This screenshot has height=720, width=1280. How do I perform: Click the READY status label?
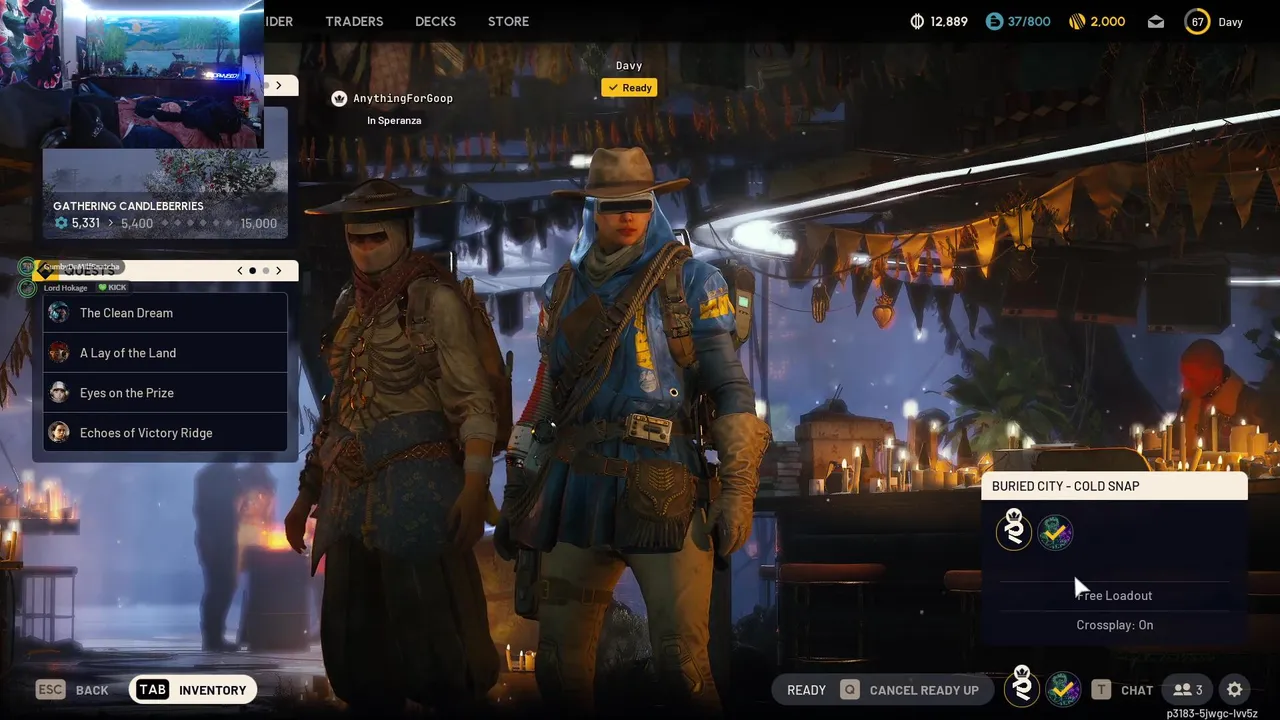tap(806, 690)
